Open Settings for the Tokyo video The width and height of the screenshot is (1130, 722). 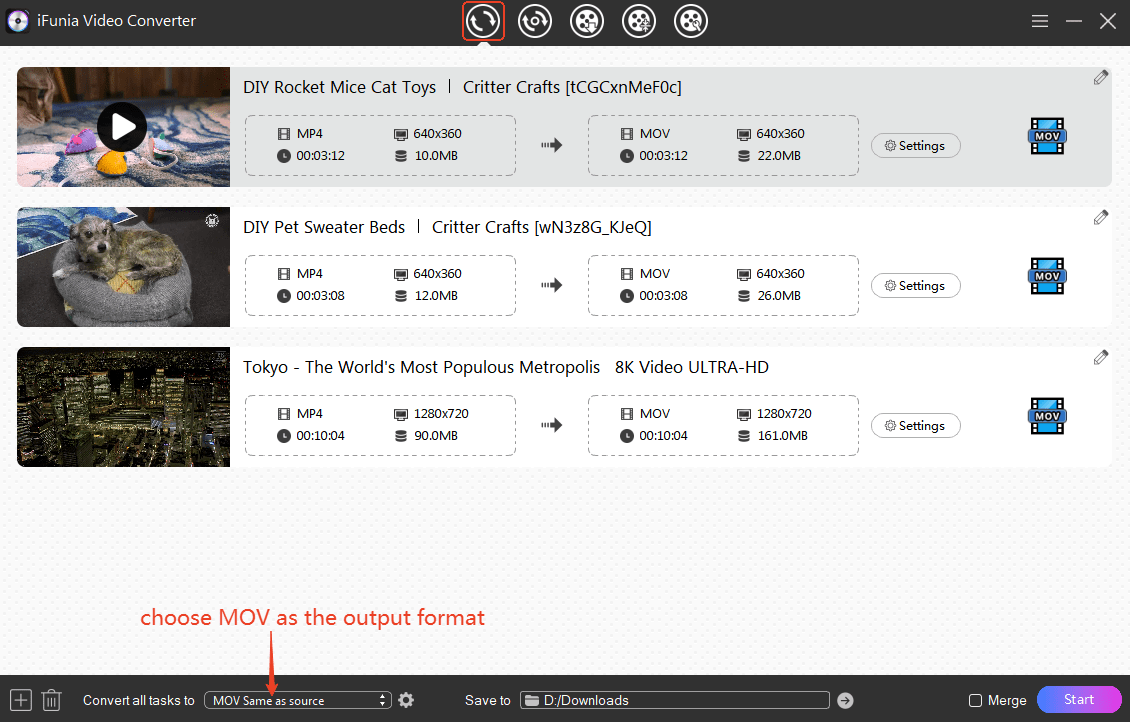point(915,426)
